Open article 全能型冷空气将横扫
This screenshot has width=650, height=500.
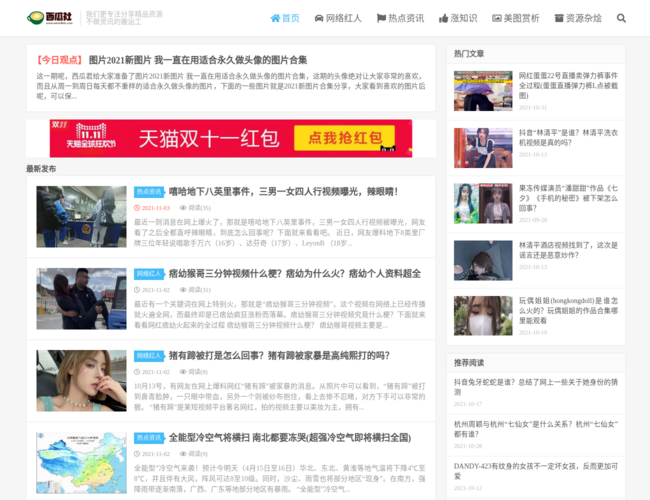click(x=290, y=438)
